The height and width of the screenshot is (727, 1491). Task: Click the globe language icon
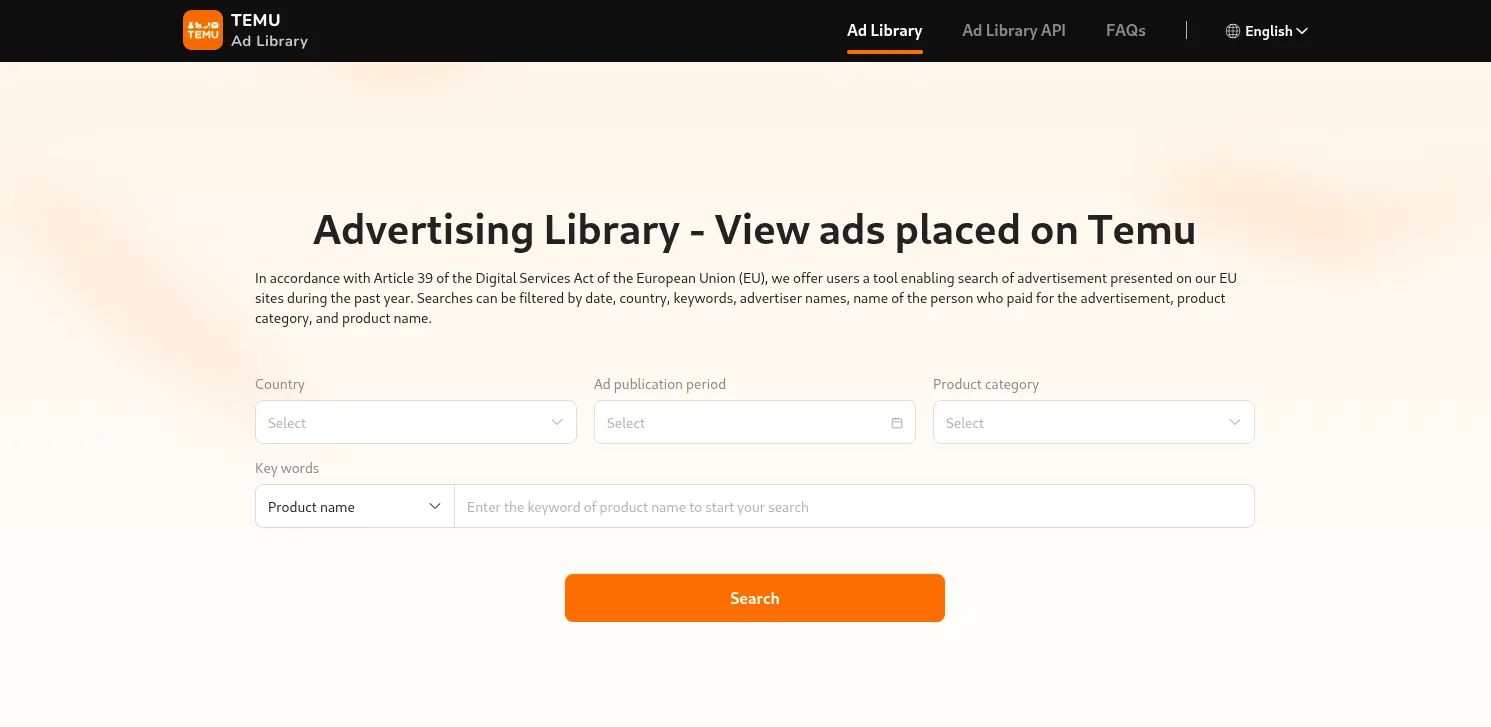click(x=1233, y=31)
